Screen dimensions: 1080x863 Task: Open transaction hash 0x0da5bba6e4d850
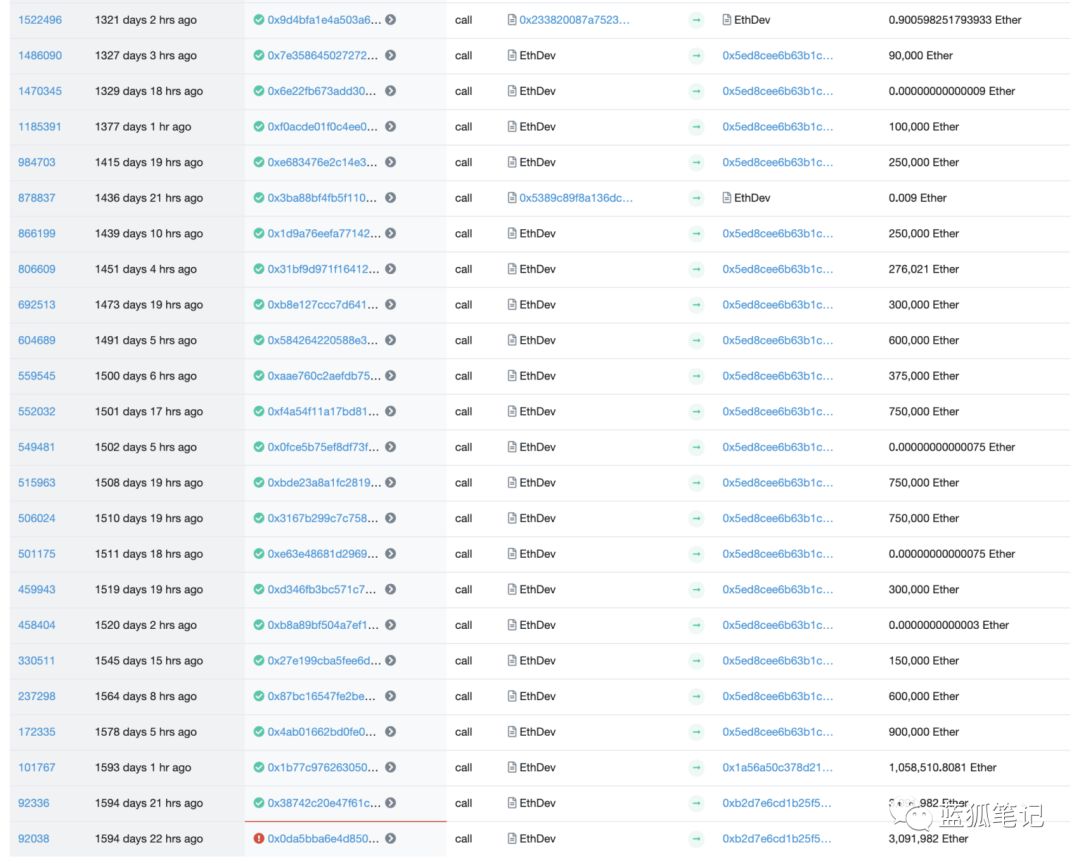tap(323, 838)
